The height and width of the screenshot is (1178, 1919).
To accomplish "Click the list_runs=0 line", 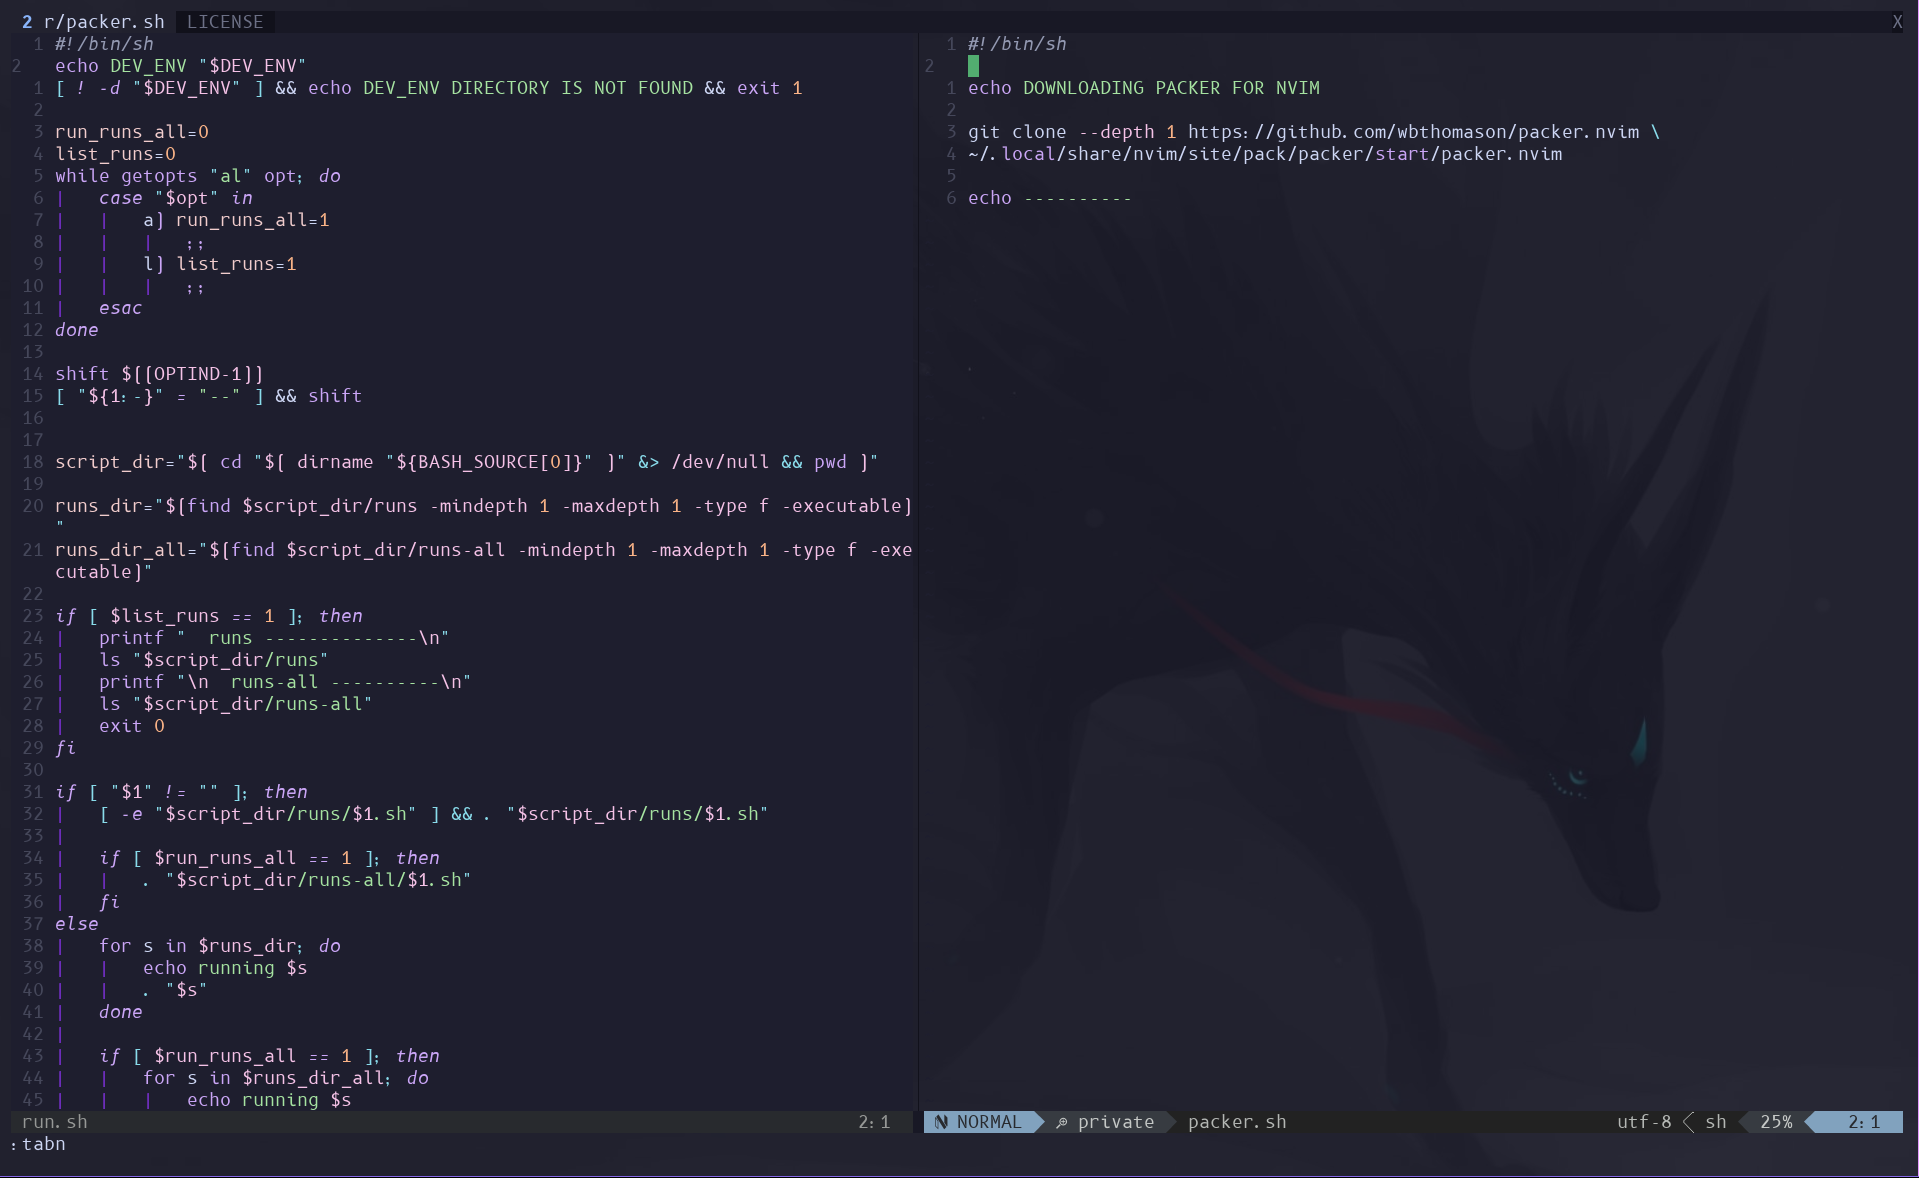I will point(115,154).
